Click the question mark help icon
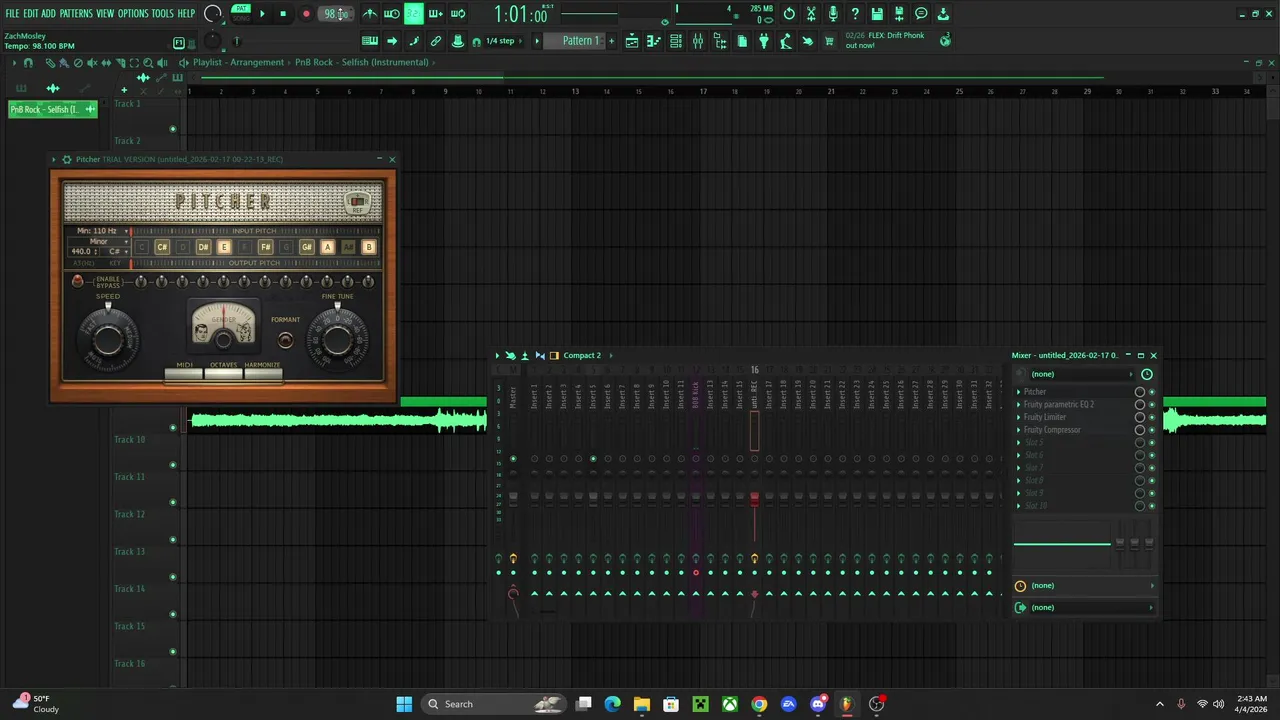 click(855, 14)
